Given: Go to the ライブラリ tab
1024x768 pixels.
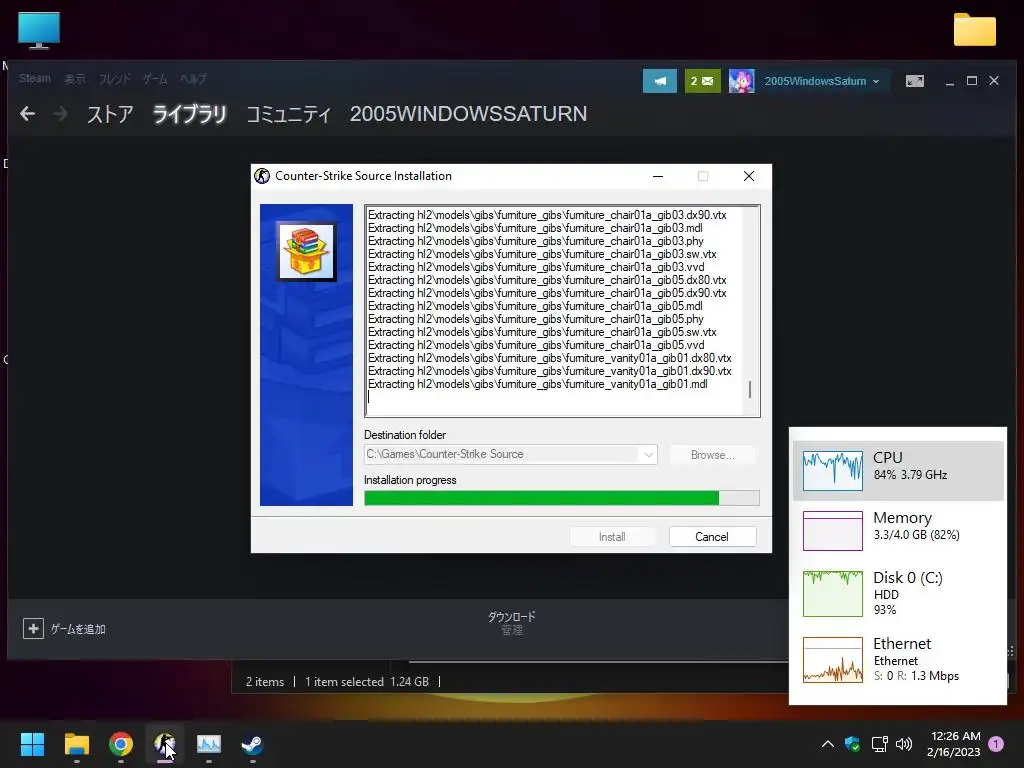Looking at the screenshot, I should click(189, 114).
